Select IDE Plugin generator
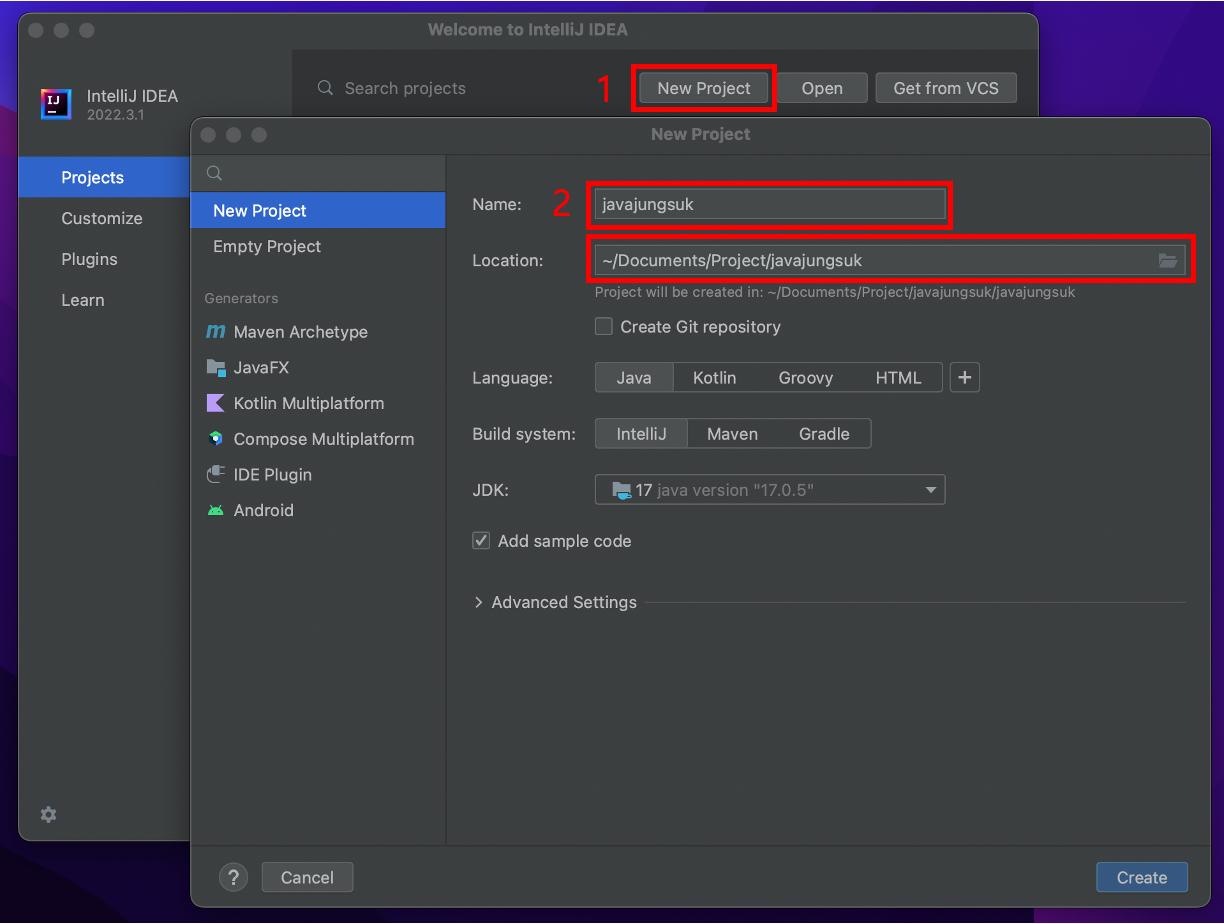 click(x=318, y=475)
